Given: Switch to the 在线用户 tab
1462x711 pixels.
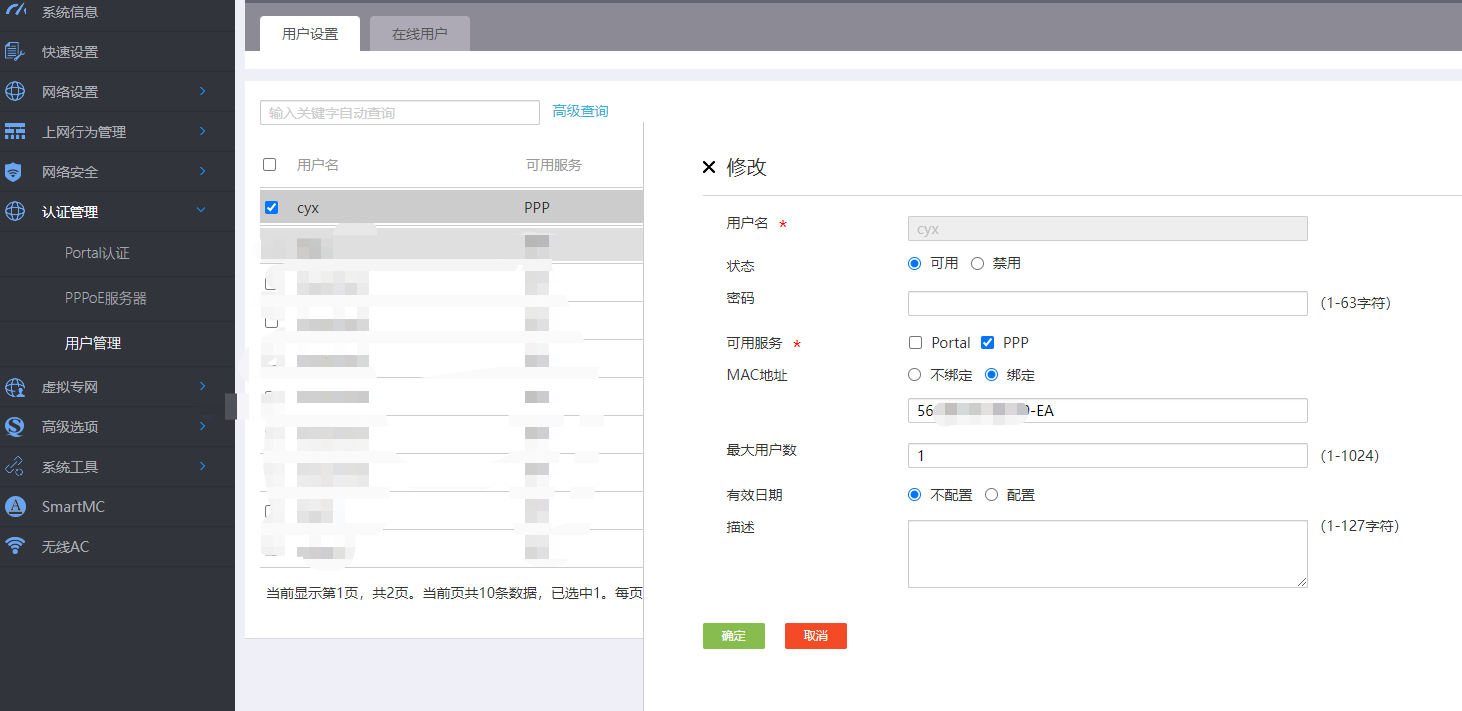Looking at the screenshot, I should pyautogui.click(x=419, y=34).
